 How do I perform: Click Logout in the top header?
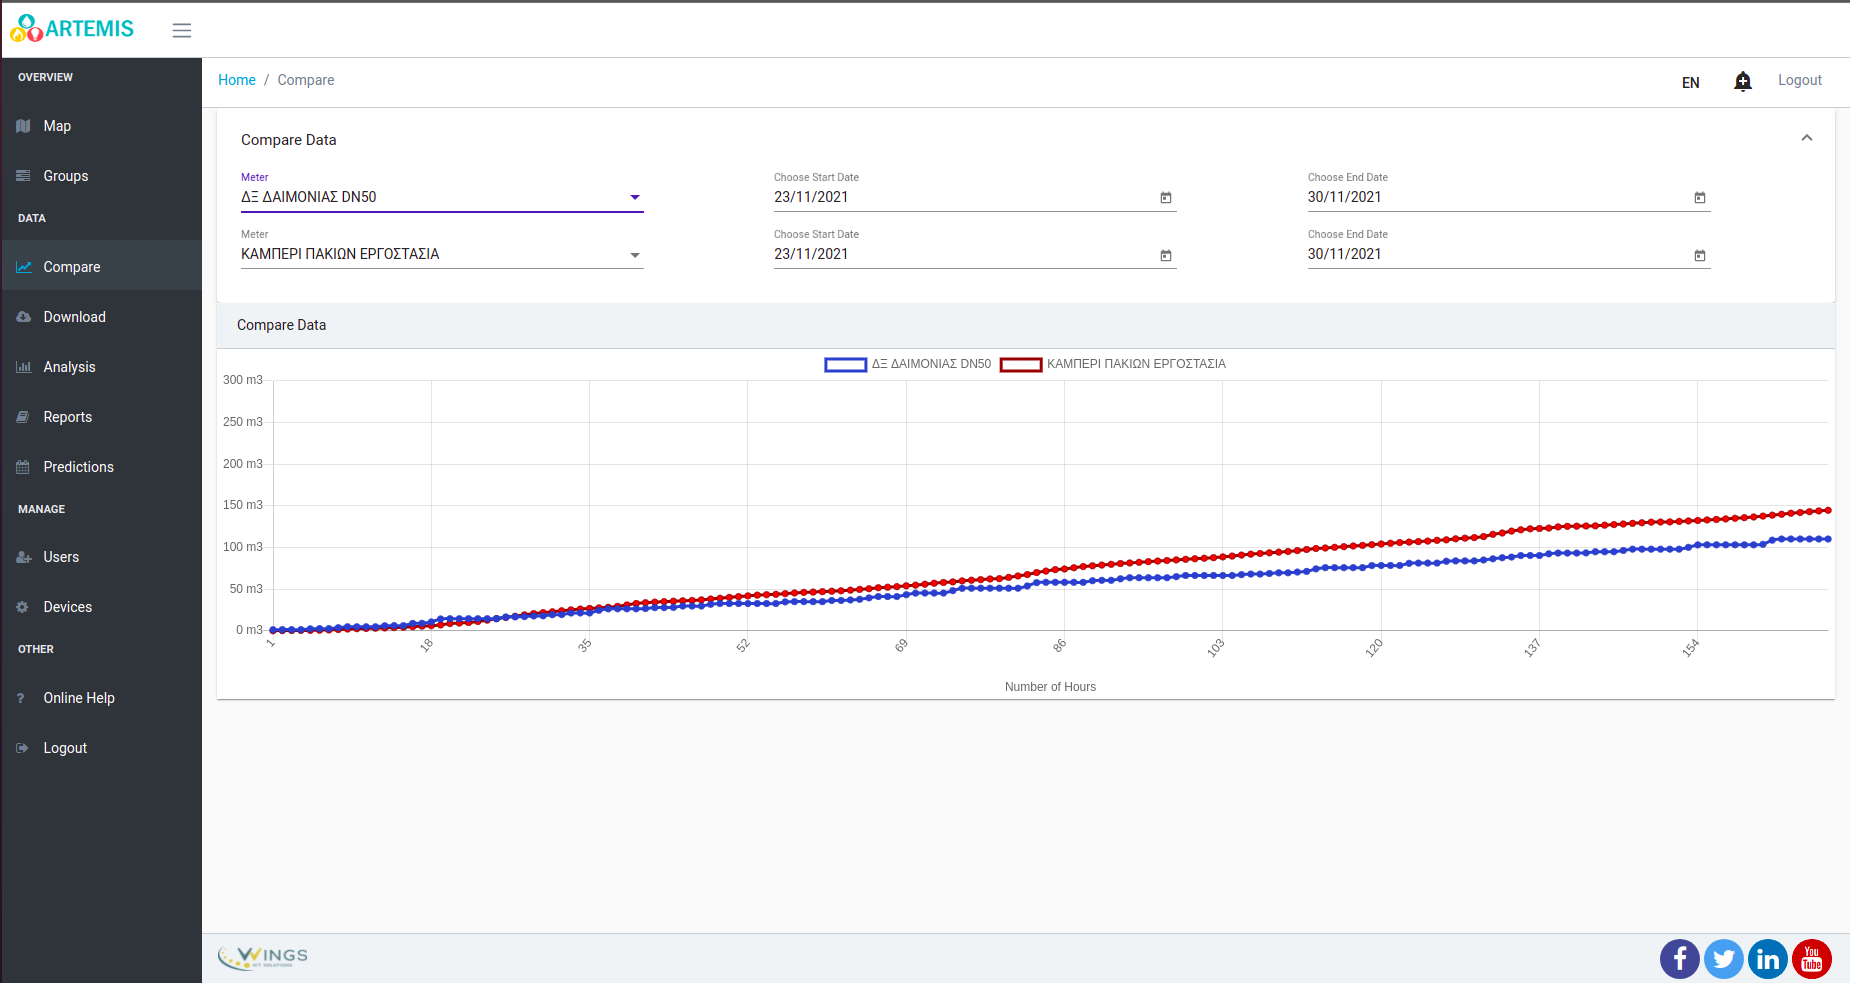(1799, 80)
